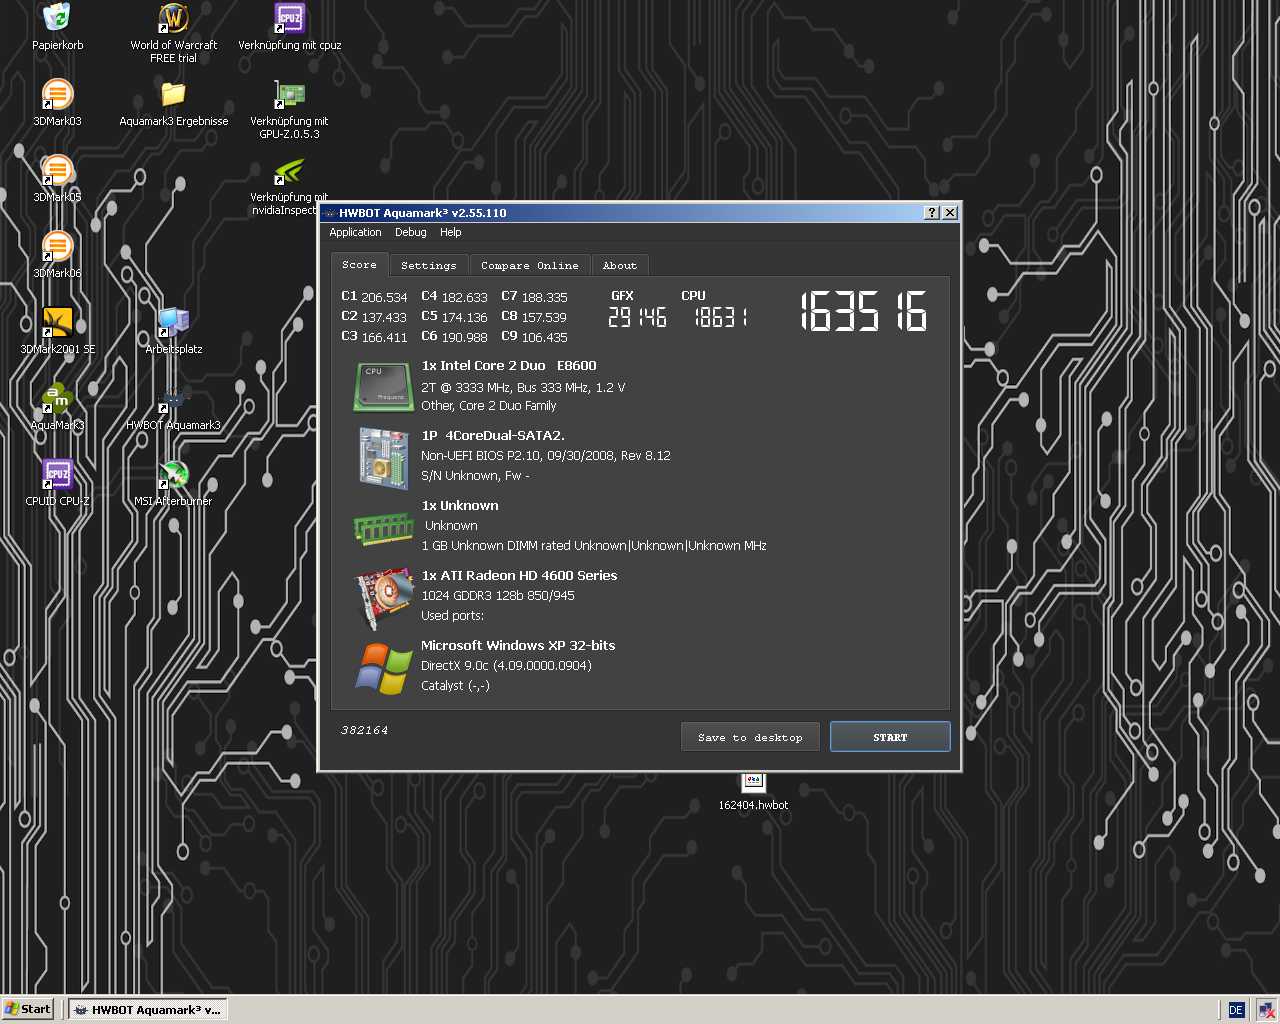Open the Windows Start menu

pyautogui.click(x=27, y=1009)
